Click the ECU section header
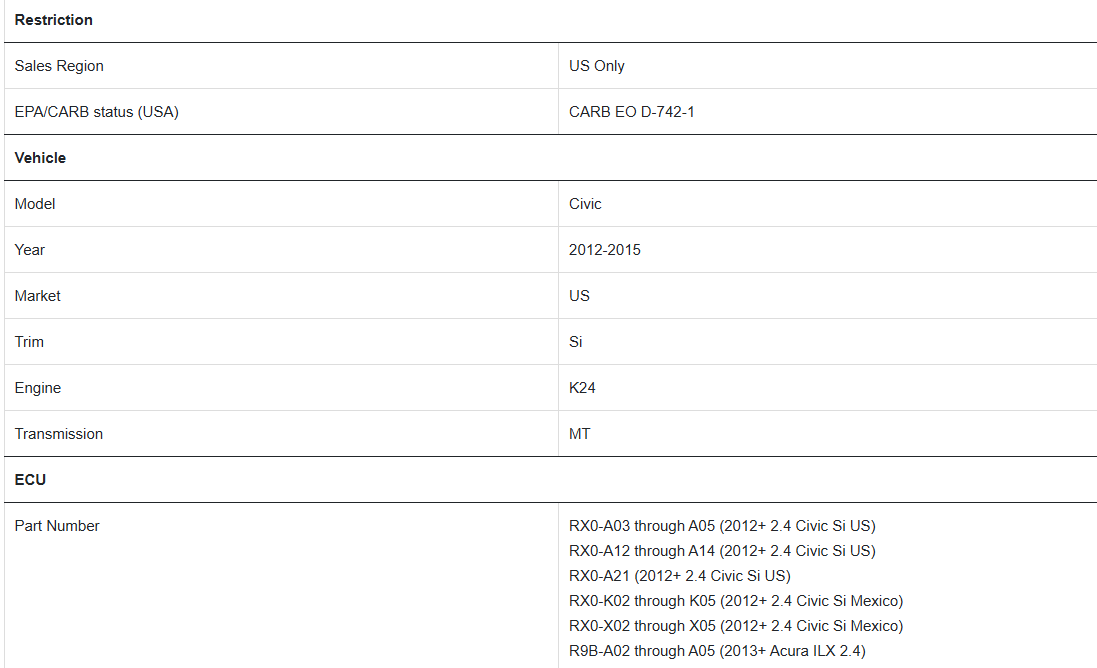1097x668 pixels. coord(30,480)
